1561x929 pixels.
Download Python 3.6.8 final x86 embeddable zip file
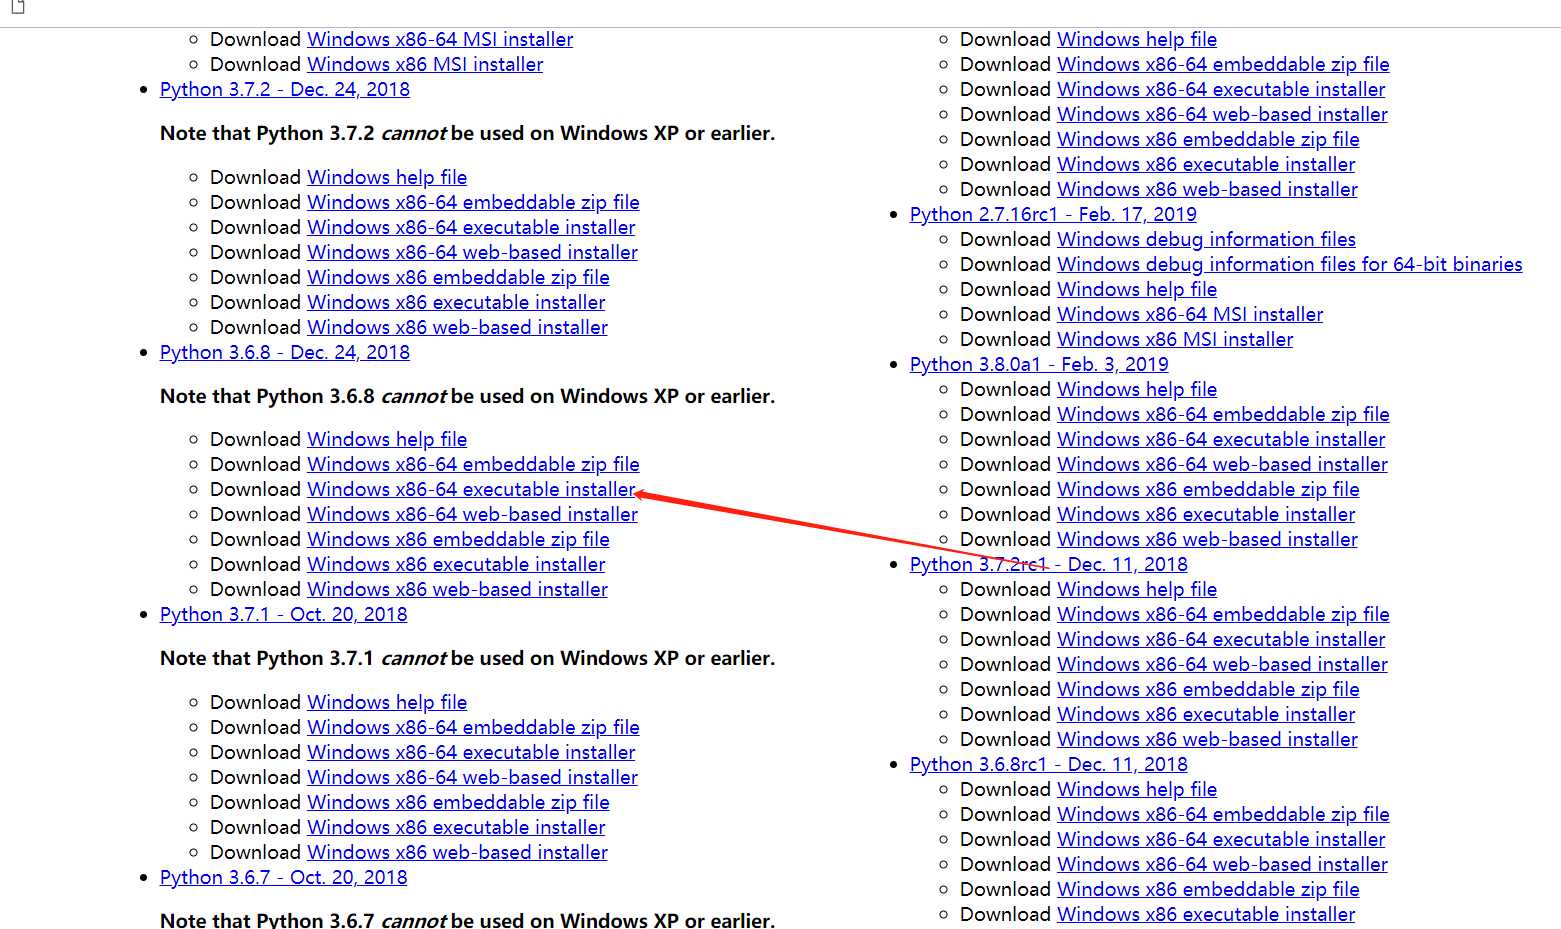click(x=458, y=539)
